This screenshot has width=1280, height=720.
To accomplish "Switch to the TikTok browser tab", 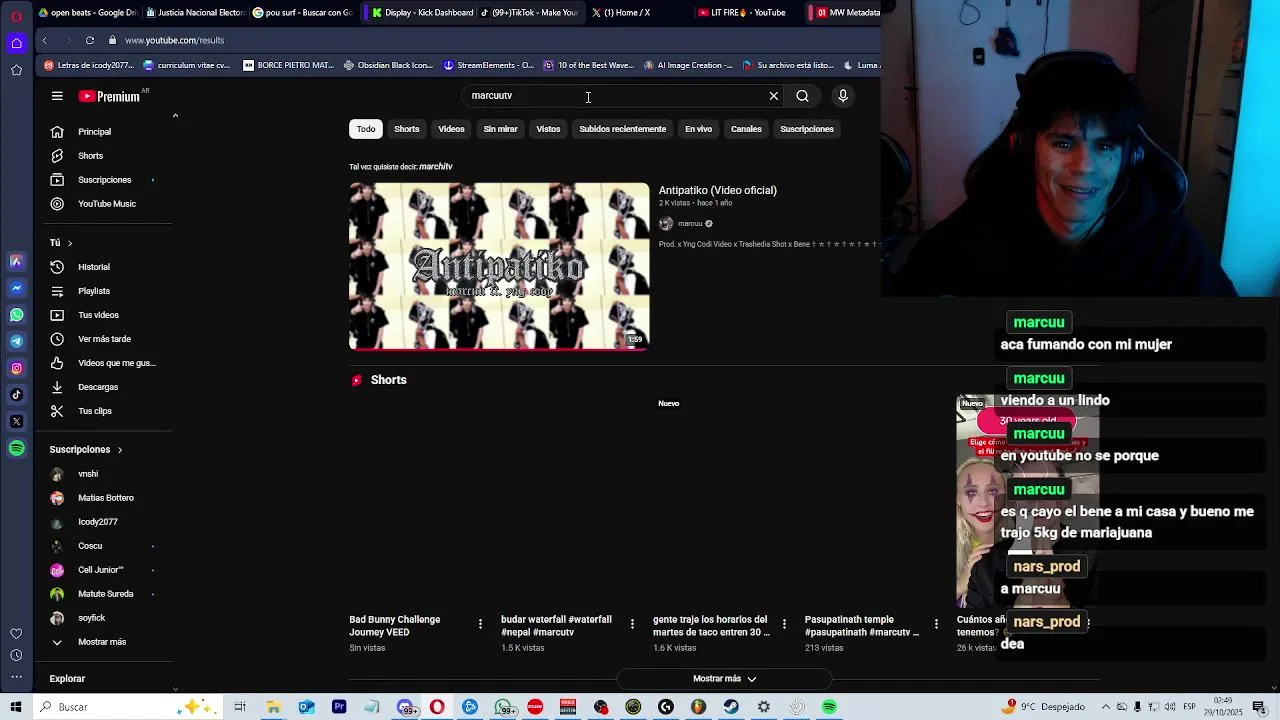I will pos(530,13).
